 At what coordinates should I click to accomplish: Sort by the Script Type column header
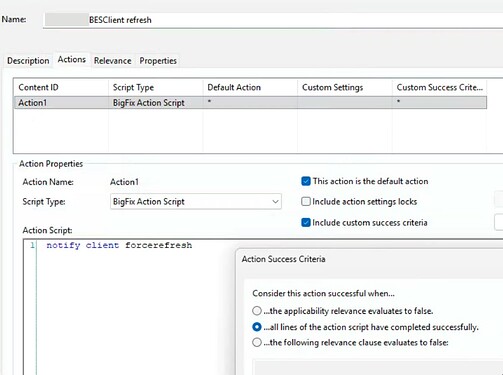click(156, 87)
